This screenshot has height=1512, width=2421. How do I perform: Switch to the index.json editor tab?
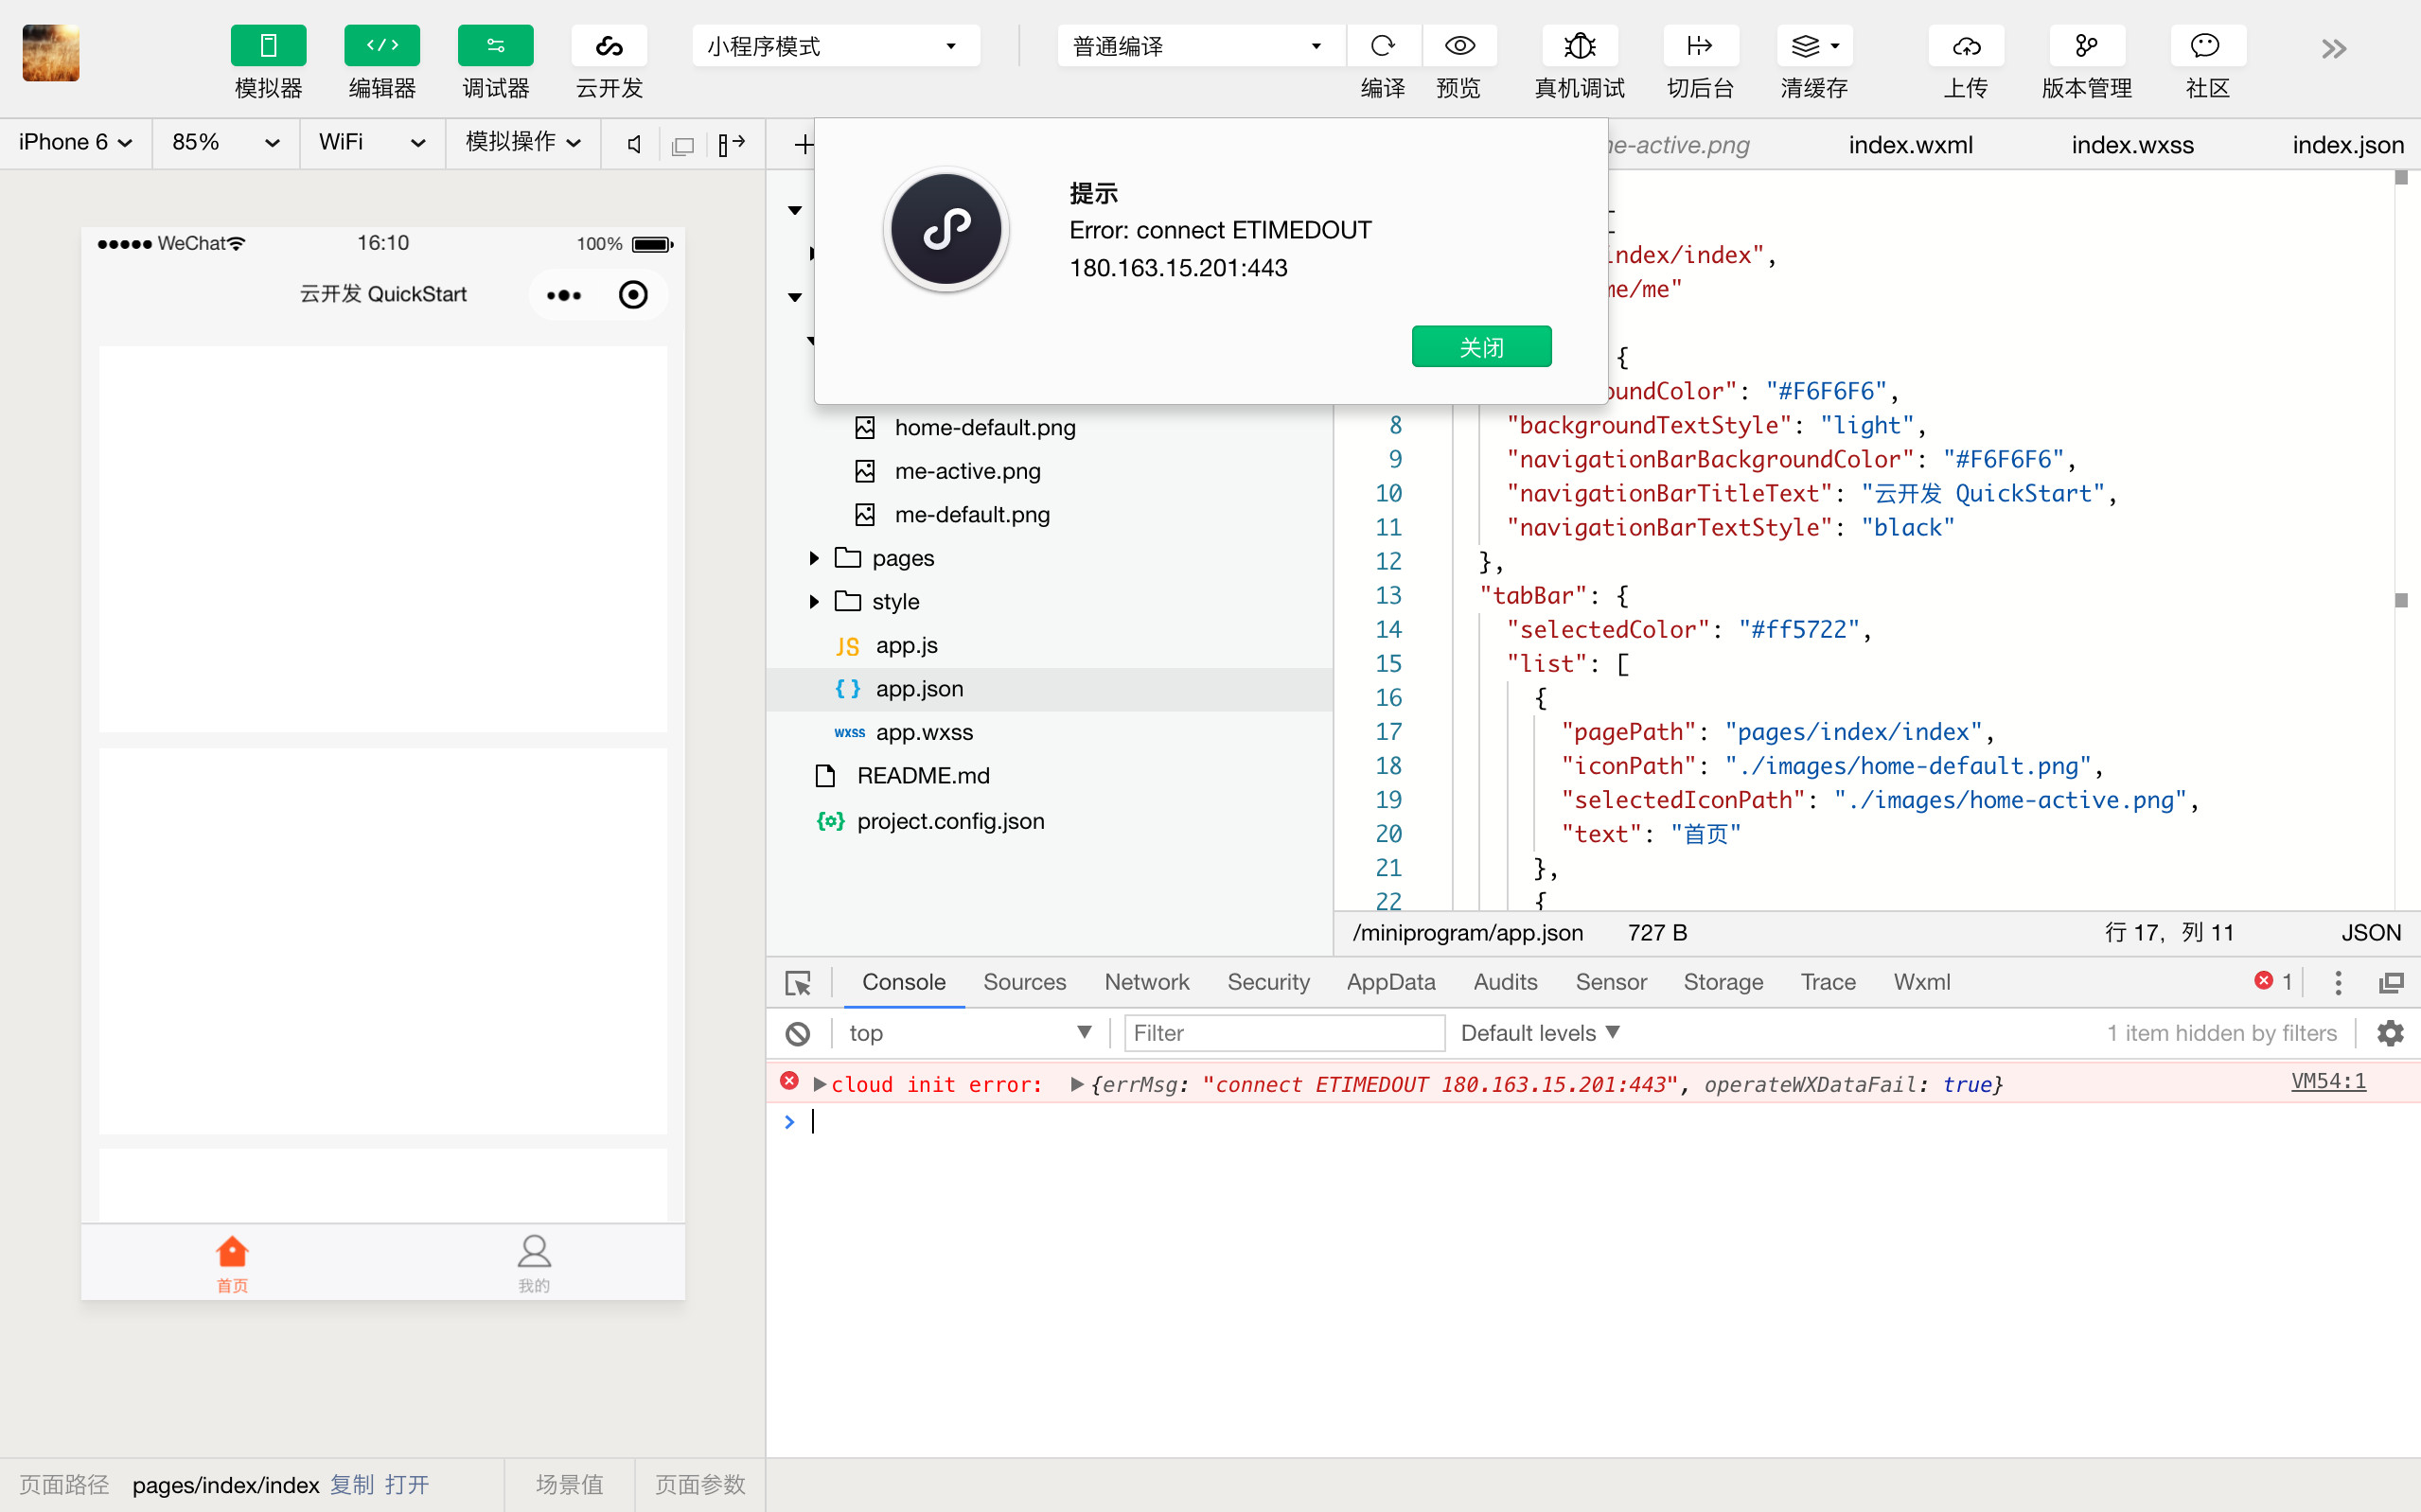pyautogui.click(x=2347, y=145)
